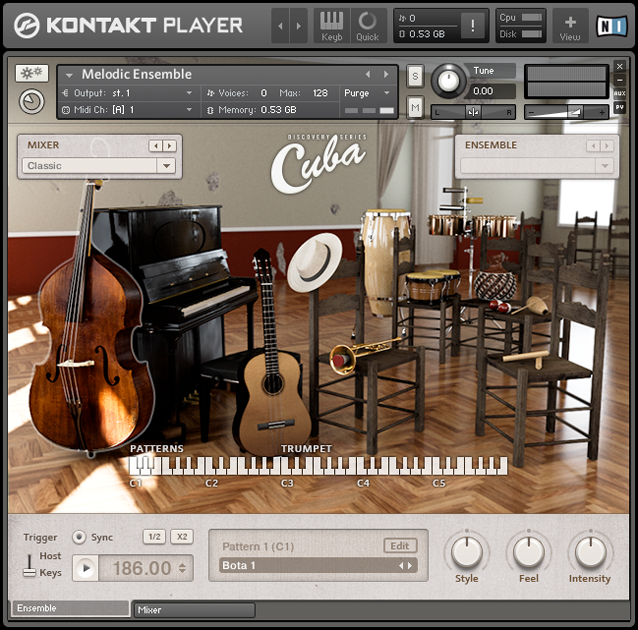Click the Tune knob
Image resolution: width=638 pixels, height=630 pixels.
pos(448,81)
